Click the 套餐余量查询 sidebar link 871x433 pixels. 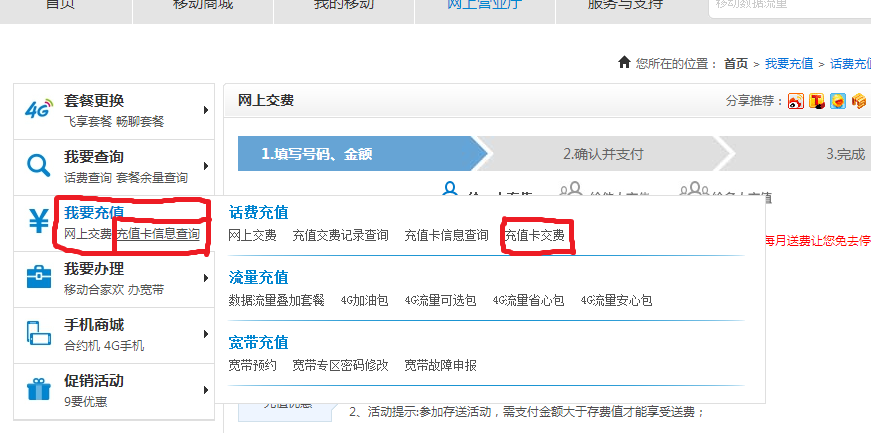pos(152,178)
